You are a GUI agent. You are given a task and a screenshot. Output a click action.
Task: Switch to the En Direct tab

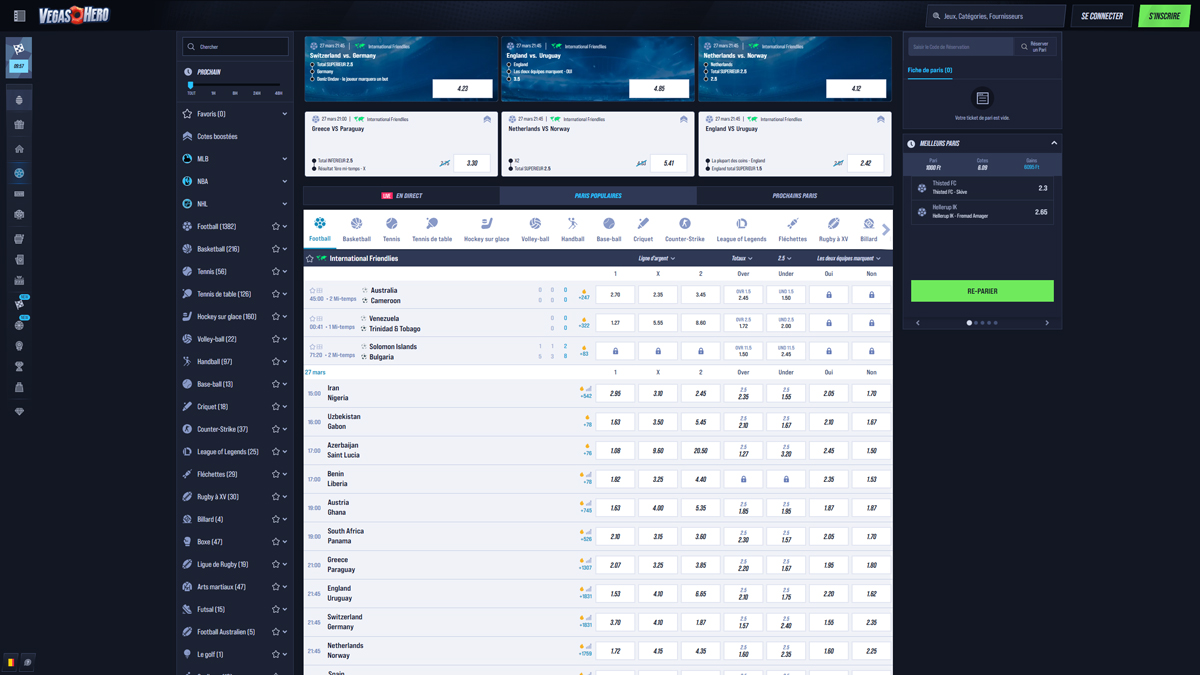click(402, 196)
